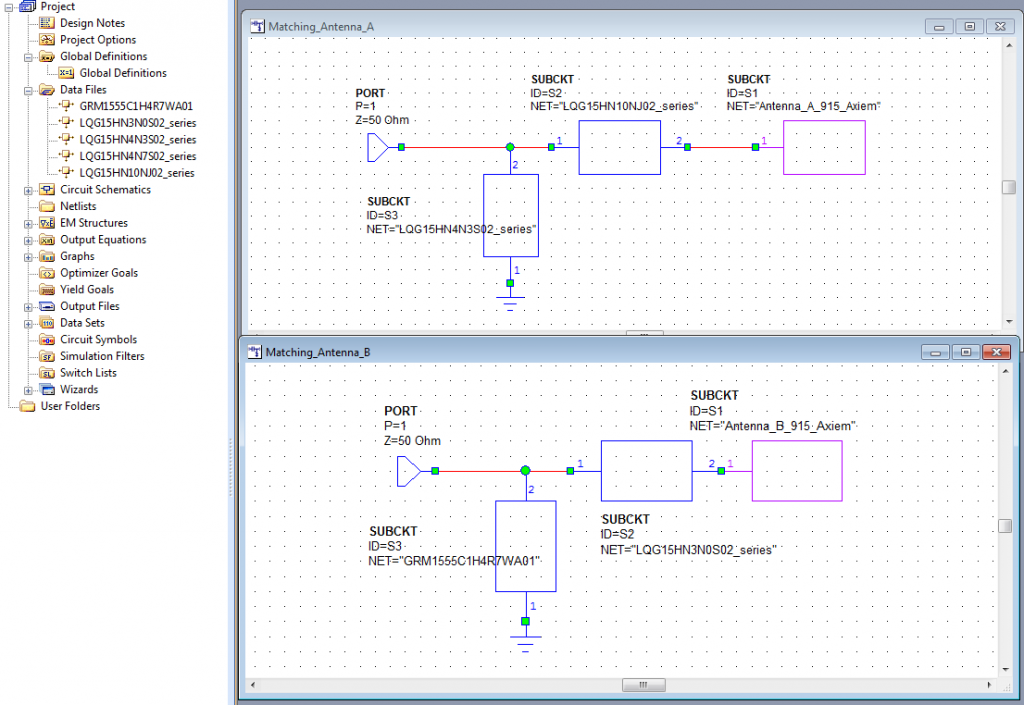Viewport: 1024px width, 705px height.
Task: Click the Project Options icon
Action: click(47, 40)
